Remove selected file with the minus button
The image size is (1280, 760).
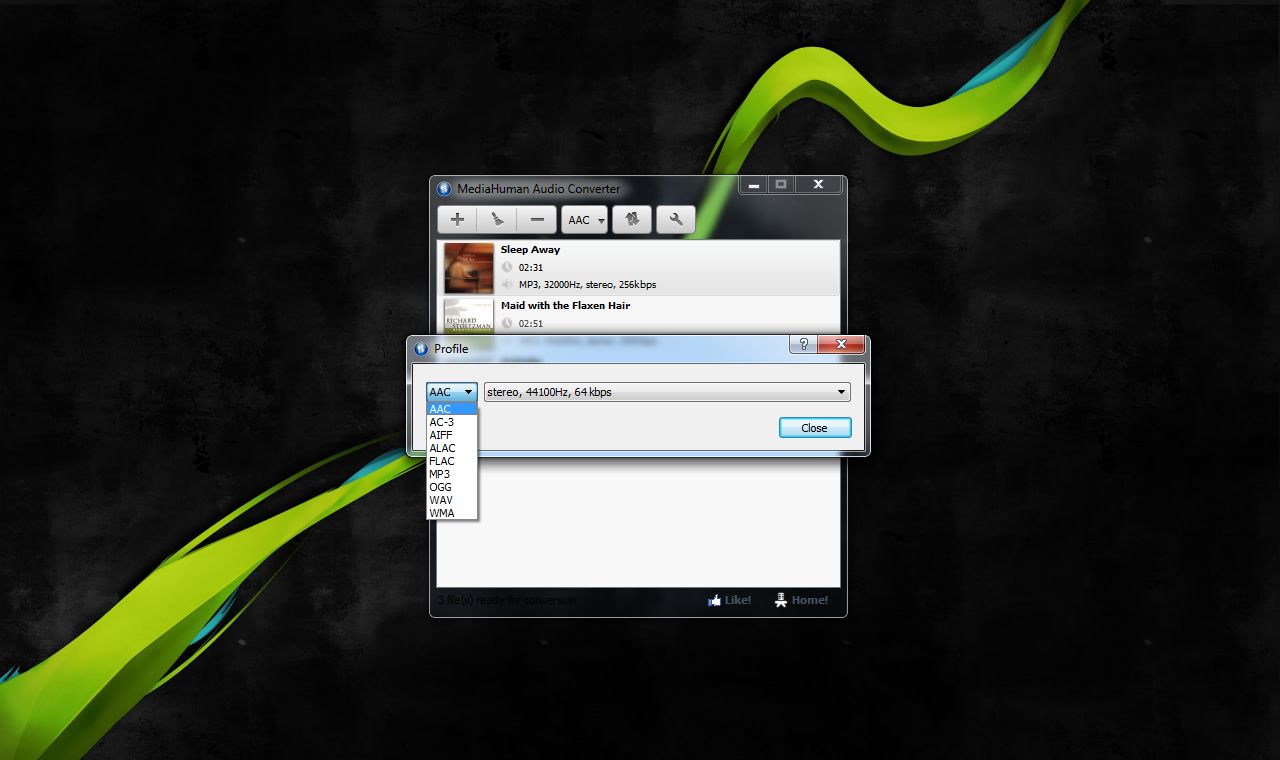click(537, 220)
